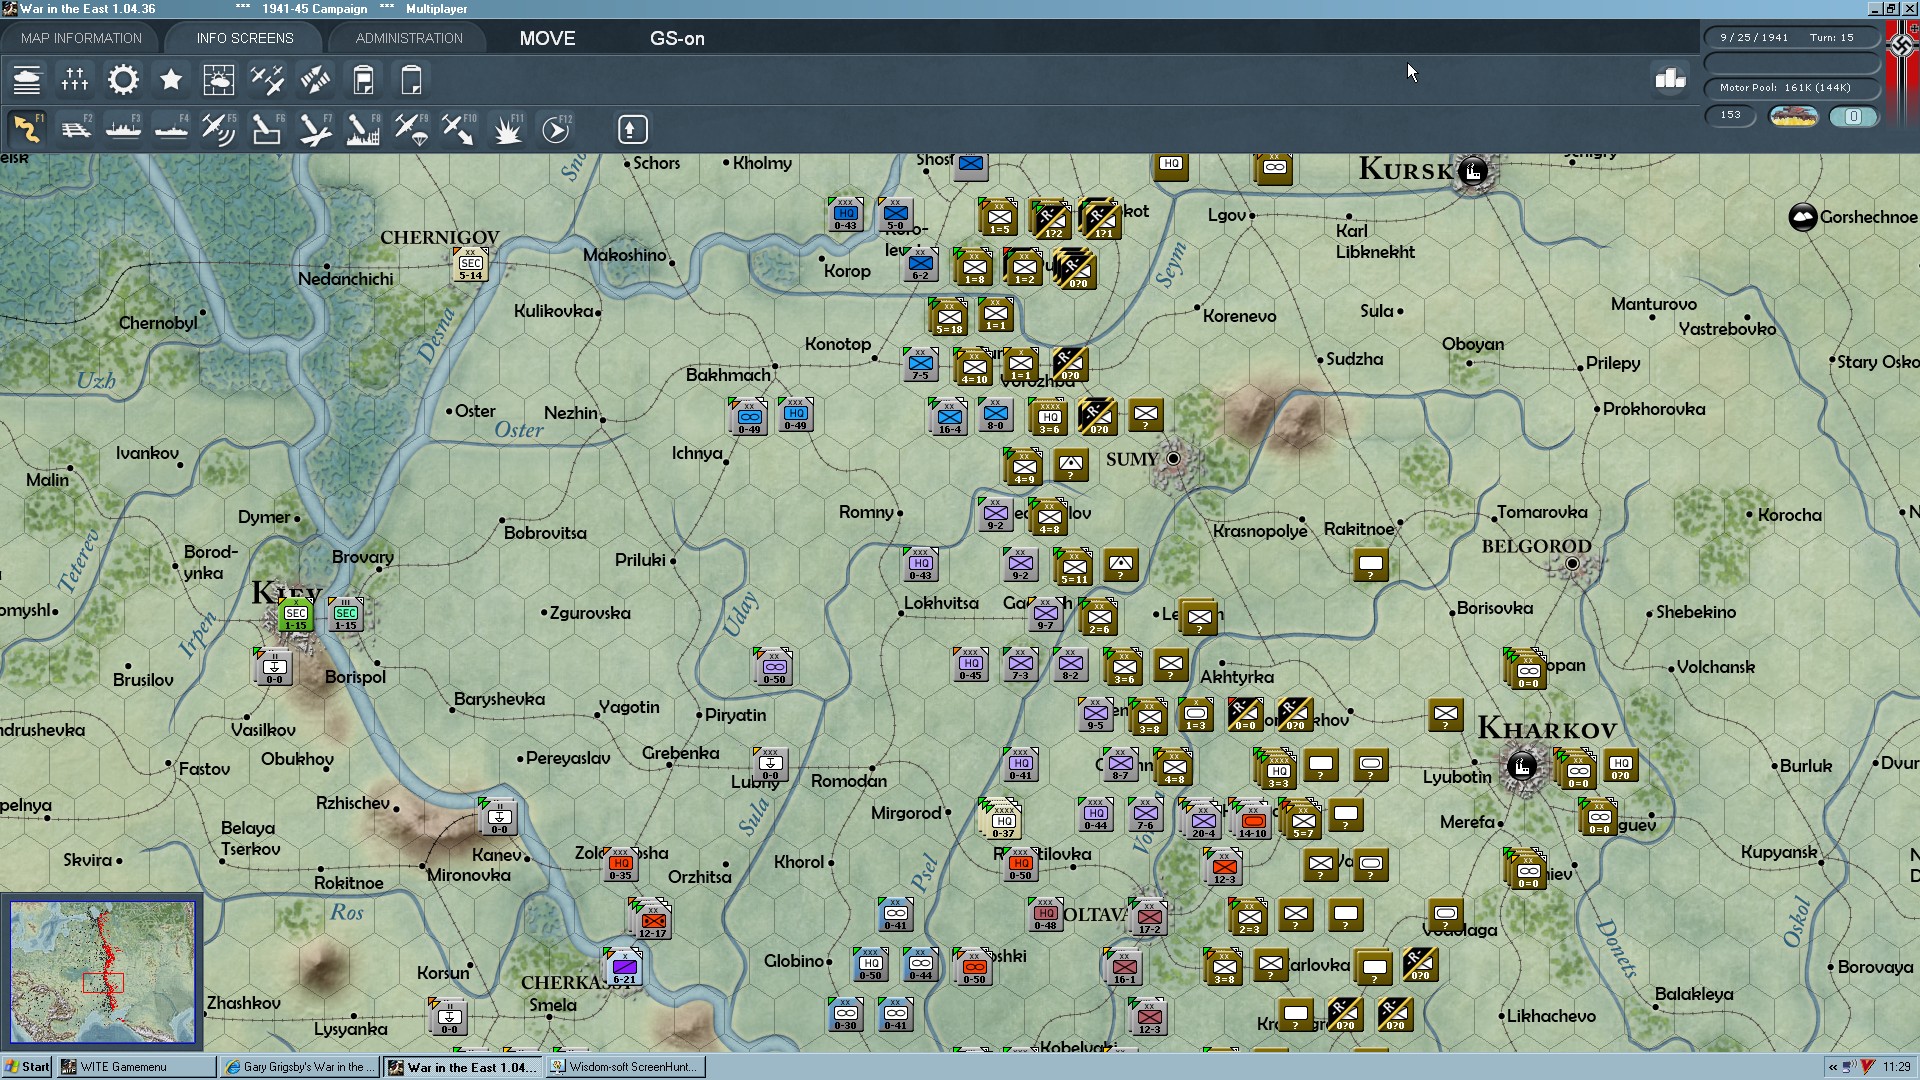
Task: Select F7 Bomb airfield mode
Action: click(x=315, y=130)
